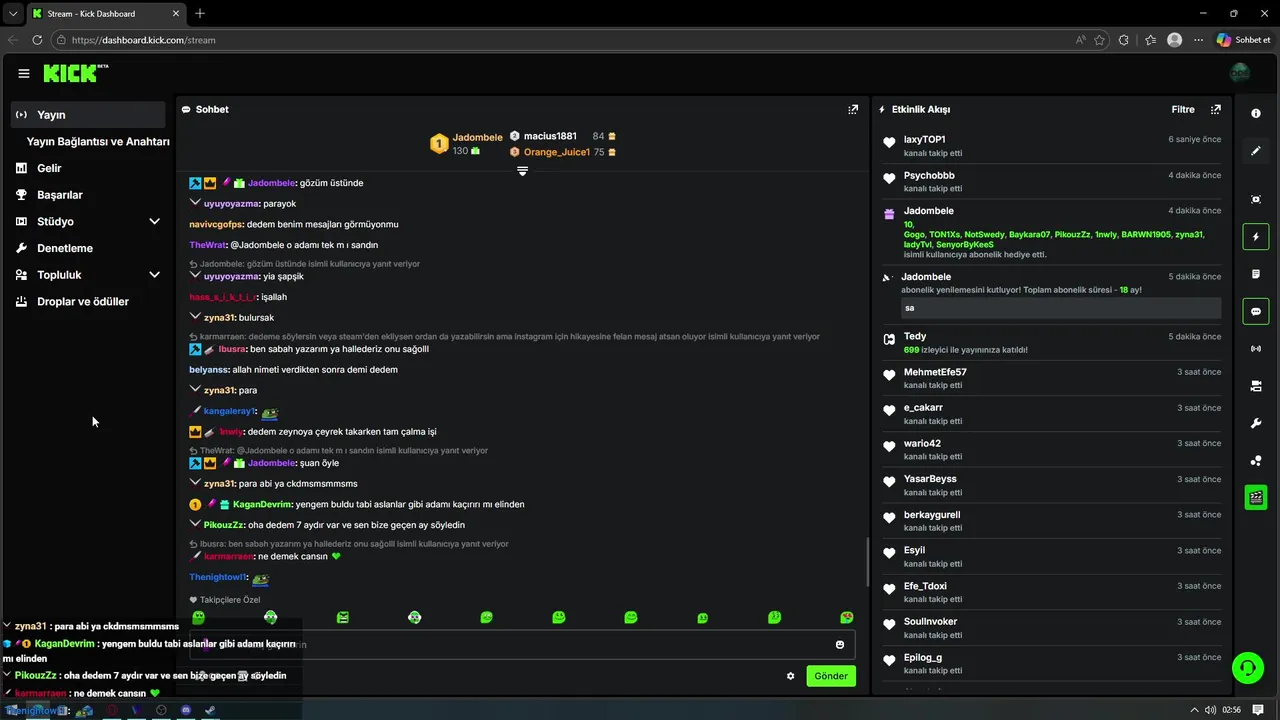Click the heart-eyes emote at row end
Viewport: 1280px width, 720px height.
tap(847, 617)
